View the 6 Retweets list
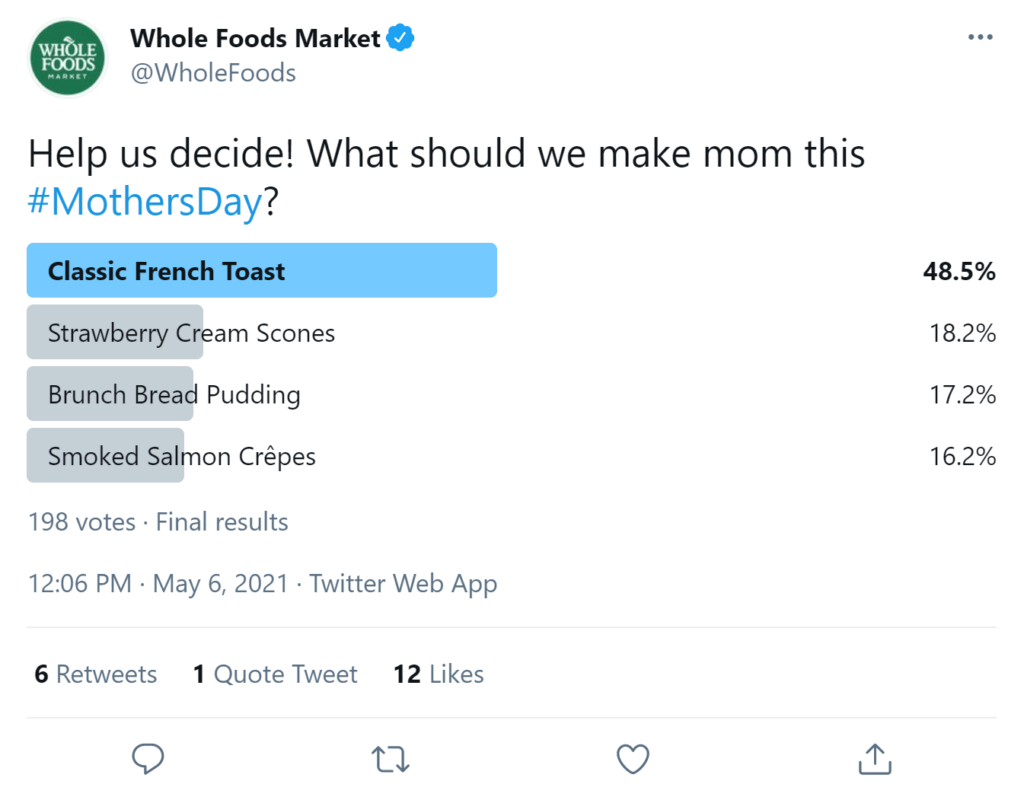This screenshot has height=797, width=1024. (x=96, y=675)
